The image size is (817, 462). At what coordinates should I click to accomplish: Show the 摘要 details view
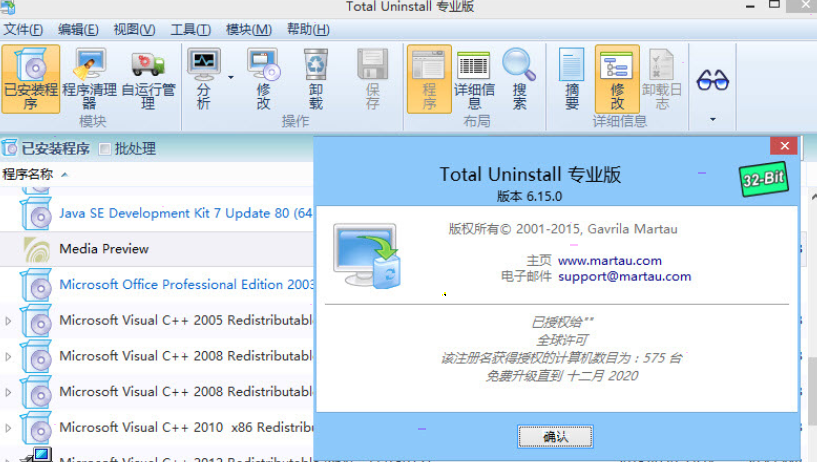(x=572, y=79)
